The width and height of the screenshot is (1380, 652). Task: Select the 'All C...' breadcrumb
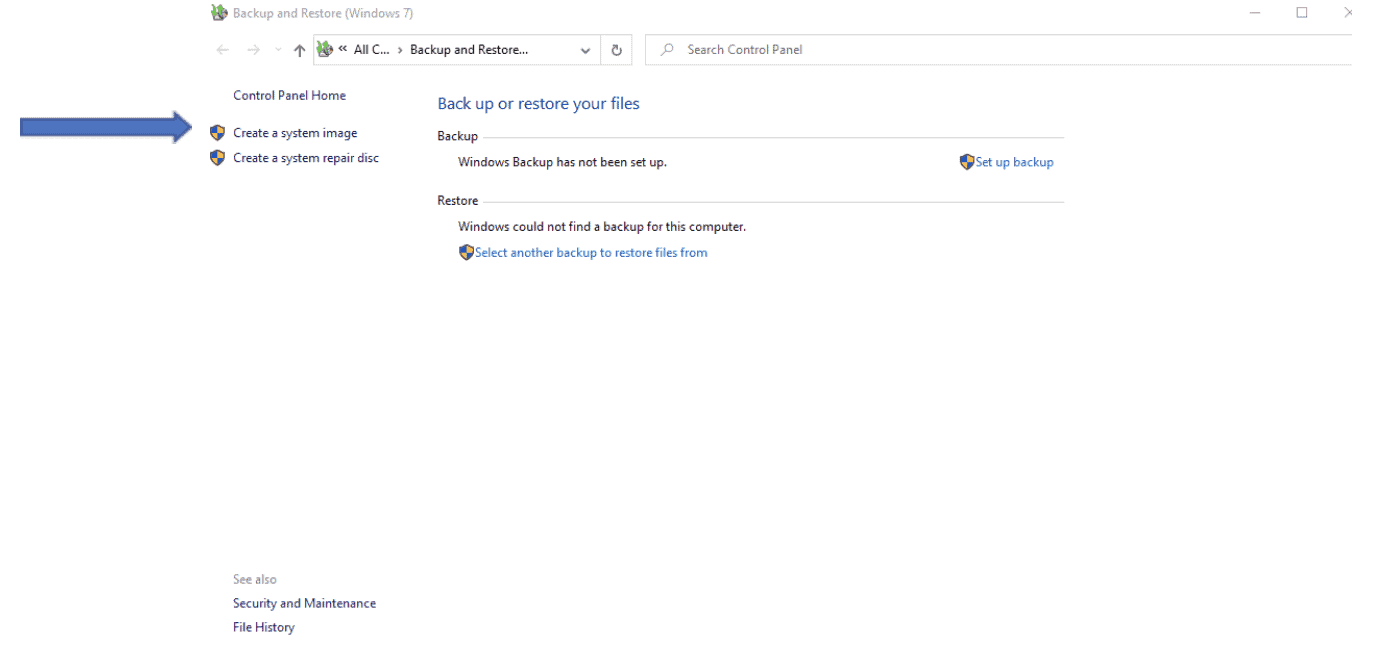(x=372, y=50)
